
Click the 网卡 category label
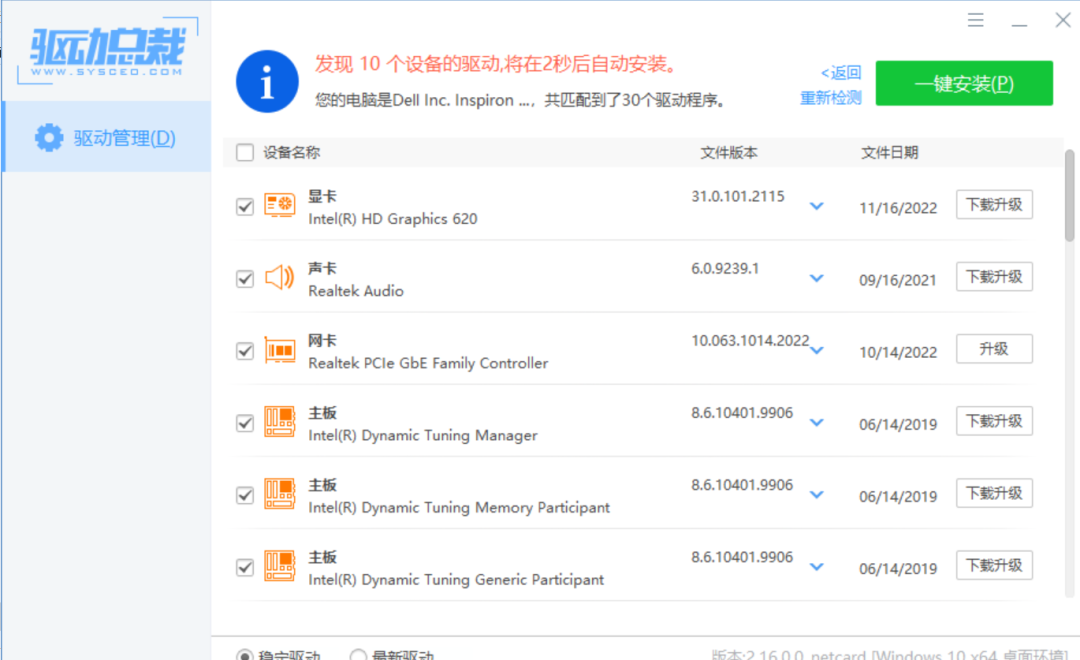click(x=322, y=340)
